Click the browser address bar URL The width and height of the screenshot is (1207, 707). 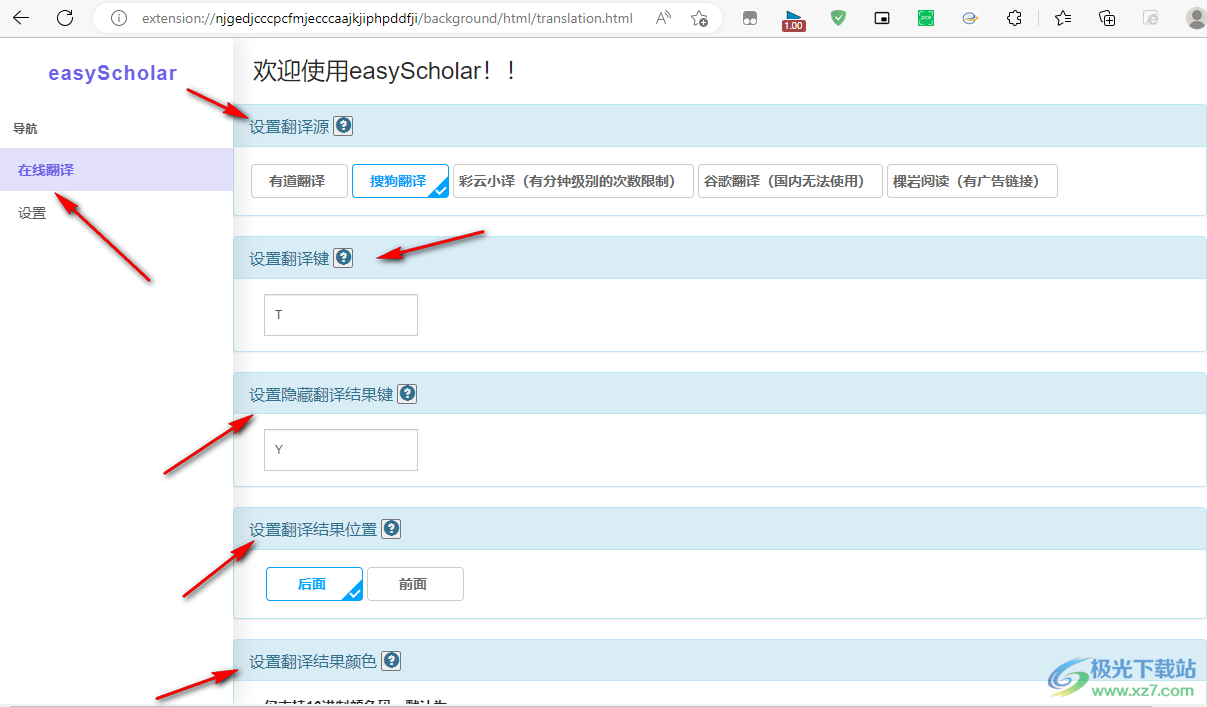tap(387, 18)
